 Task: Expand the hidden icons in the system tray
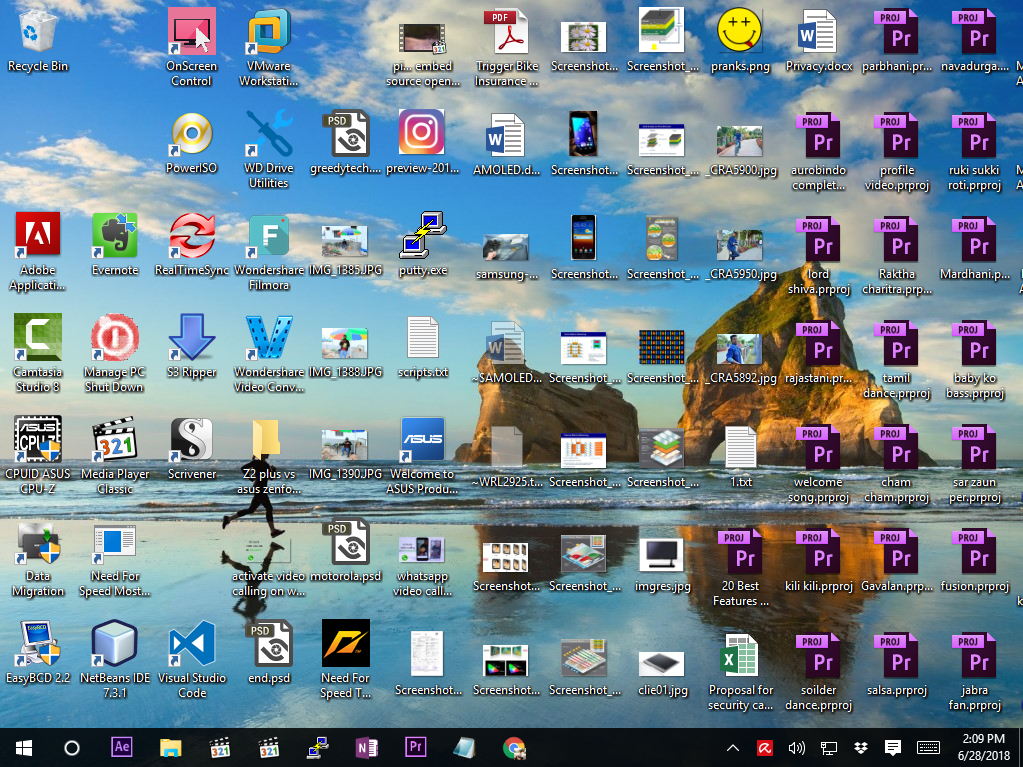point(732,747)
